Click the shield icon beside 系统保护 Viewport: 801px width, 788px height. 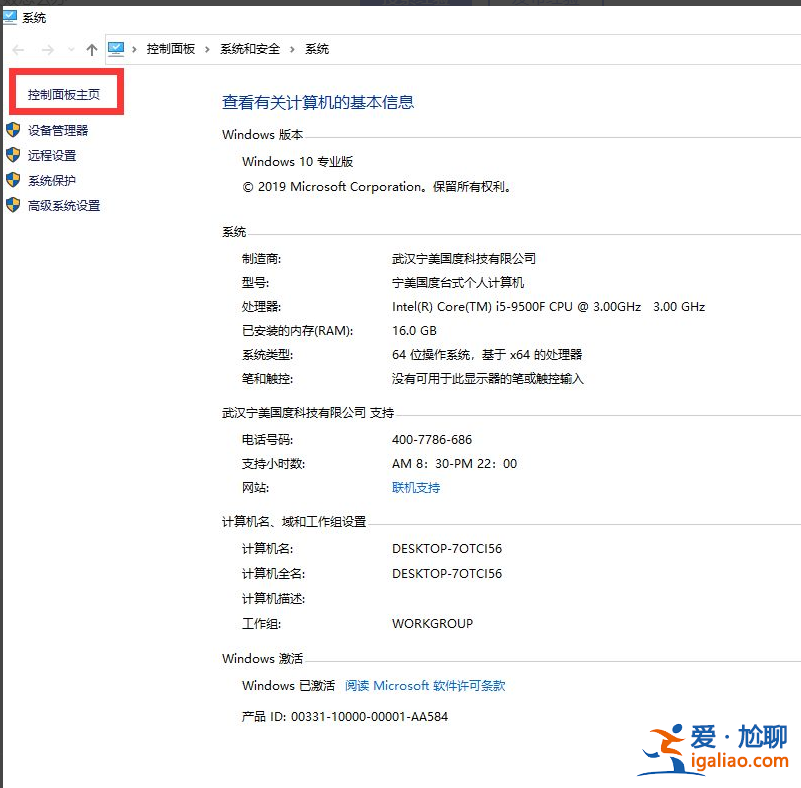coord(11,181)
